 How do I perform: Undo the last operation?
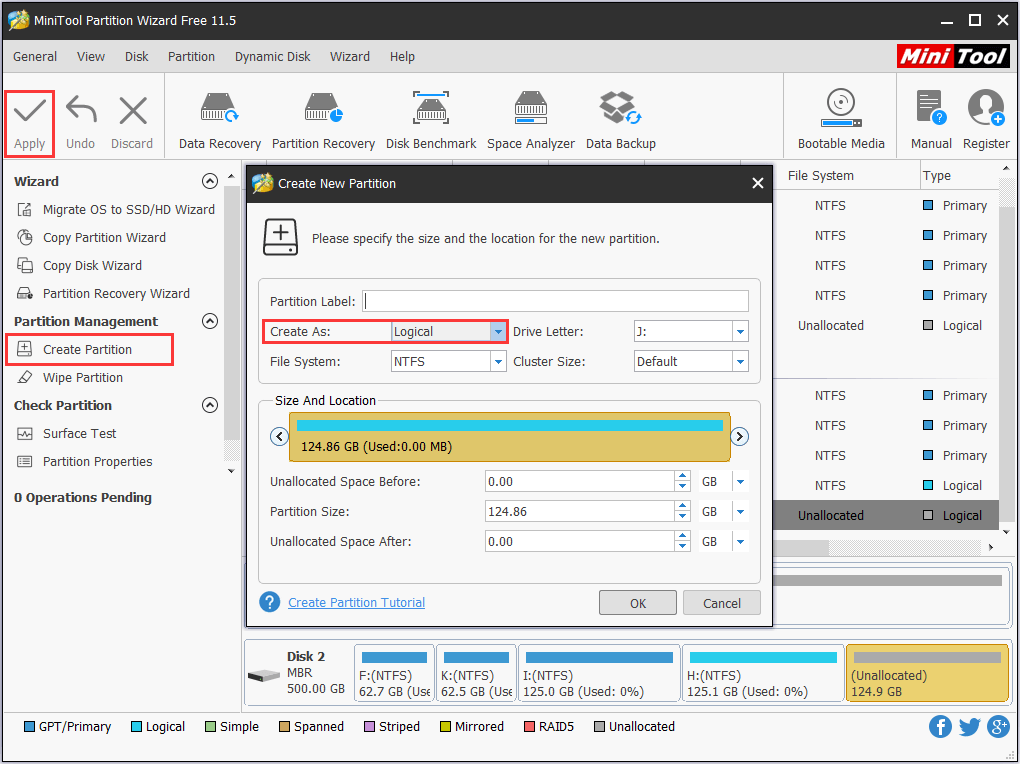[81, 123]
